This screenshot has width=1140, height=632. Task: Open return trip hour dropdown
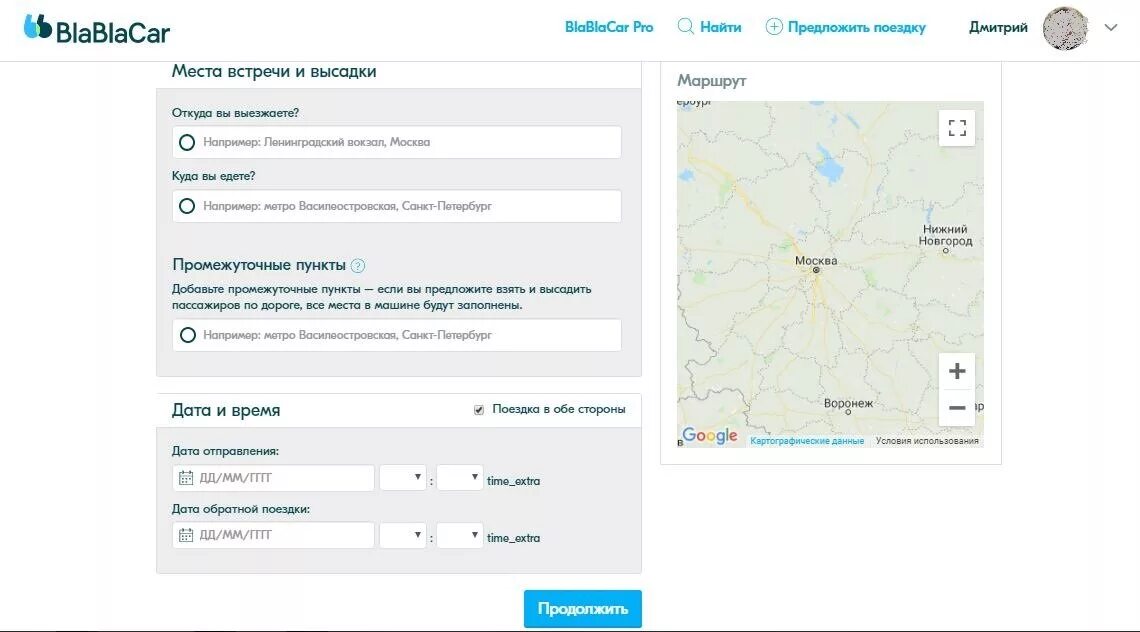pyautogui.click(x=403, y=535)
